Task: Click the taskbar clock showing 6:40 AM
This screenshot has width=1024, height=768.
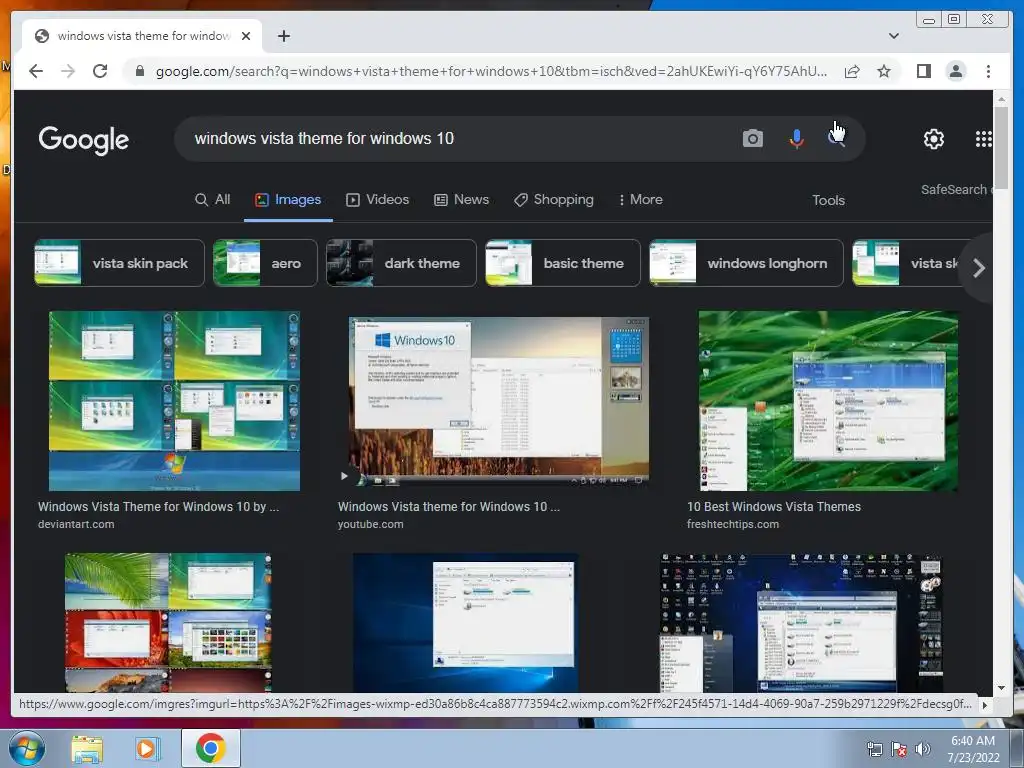Action: [973, 749]
